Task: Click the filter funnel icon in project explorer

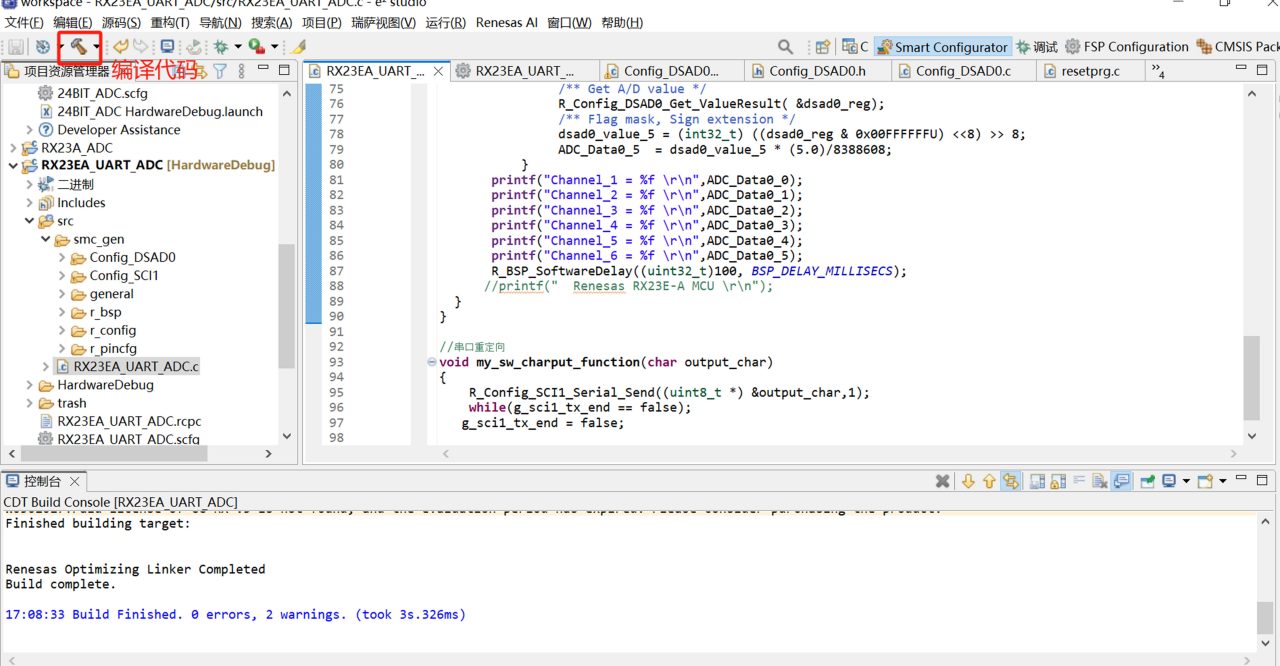Action: pos(219,70)
